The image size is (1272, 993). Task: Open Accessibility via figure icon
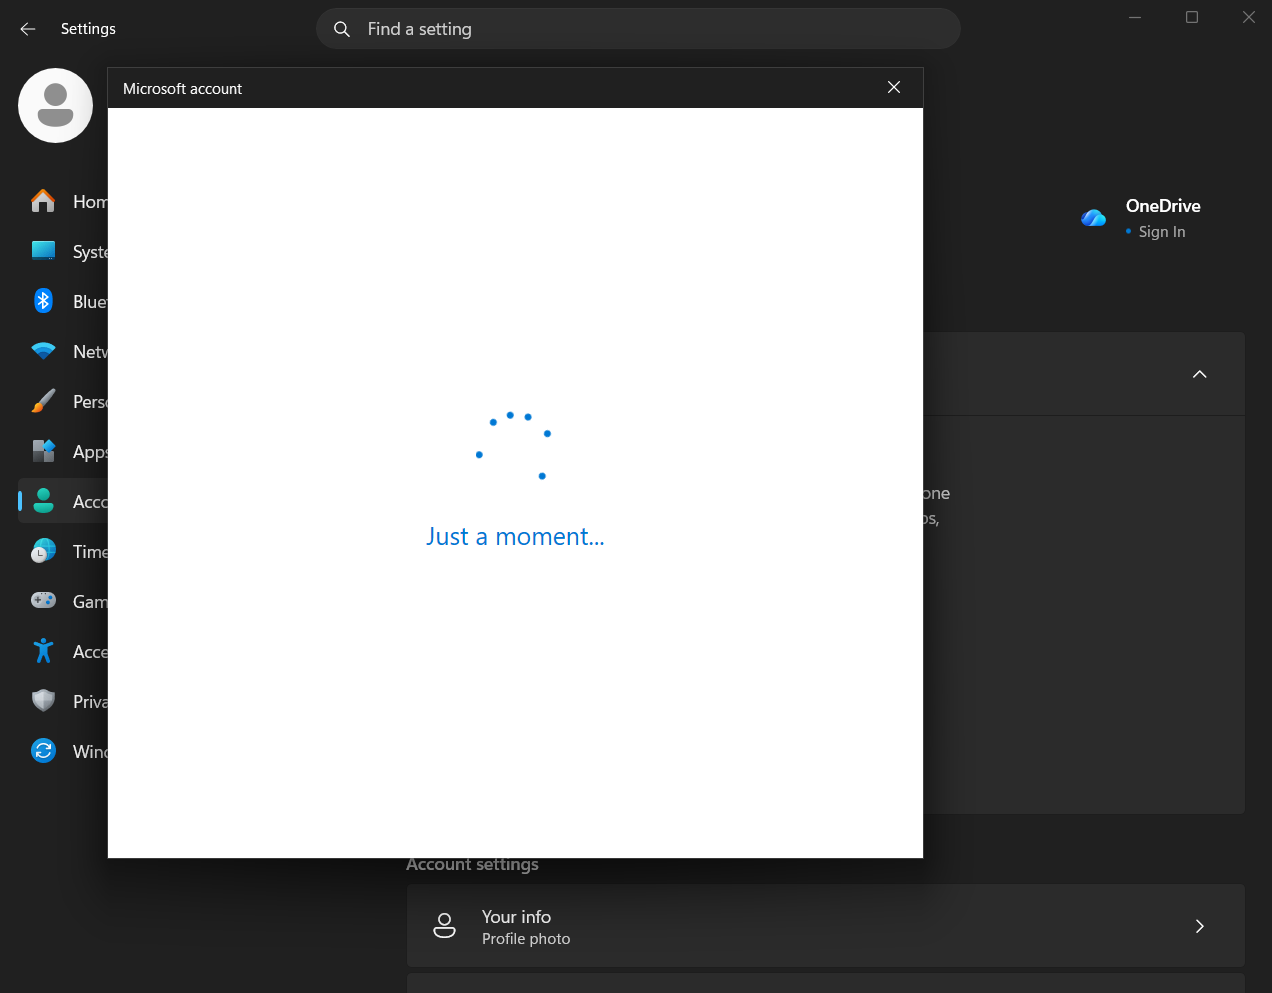pyautogui.click(x=43, y=651)
